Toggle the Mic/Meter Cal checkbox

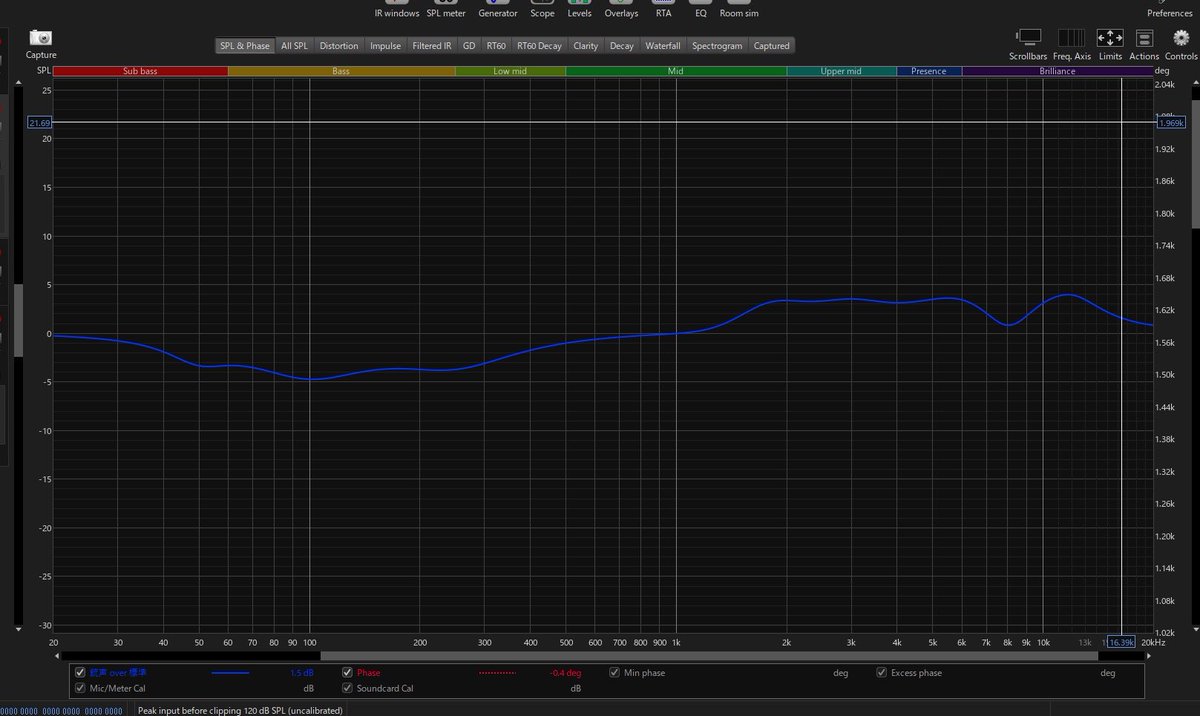click(80, 688)
